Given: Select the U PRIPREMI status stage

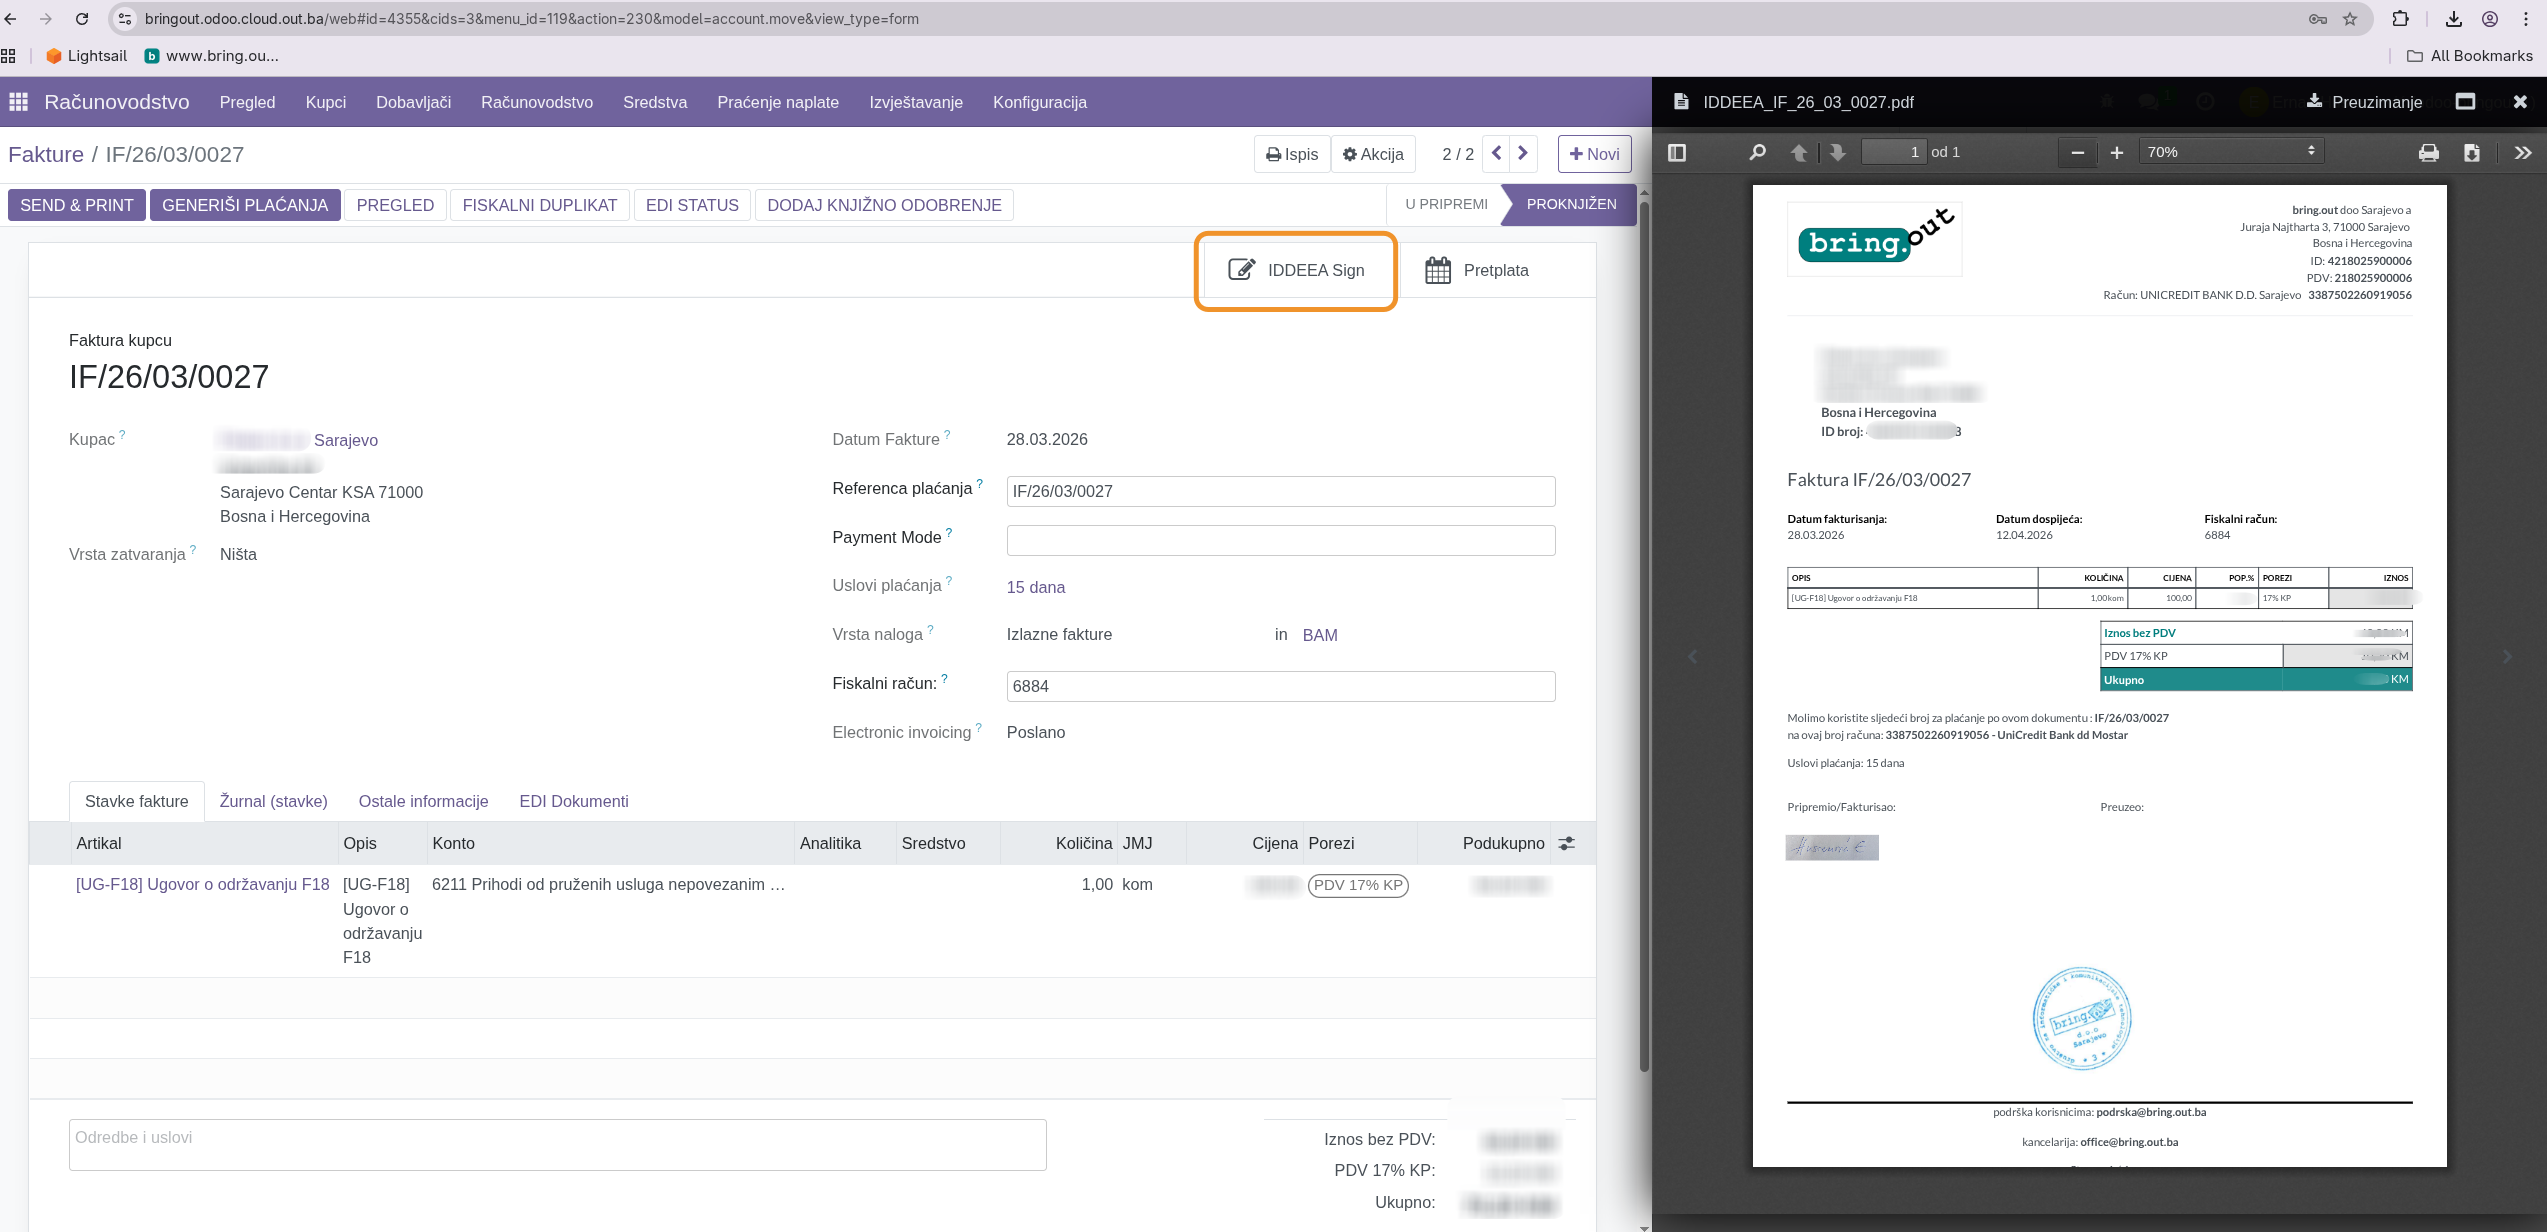Looking at the screenshot, I should 1445,204.
